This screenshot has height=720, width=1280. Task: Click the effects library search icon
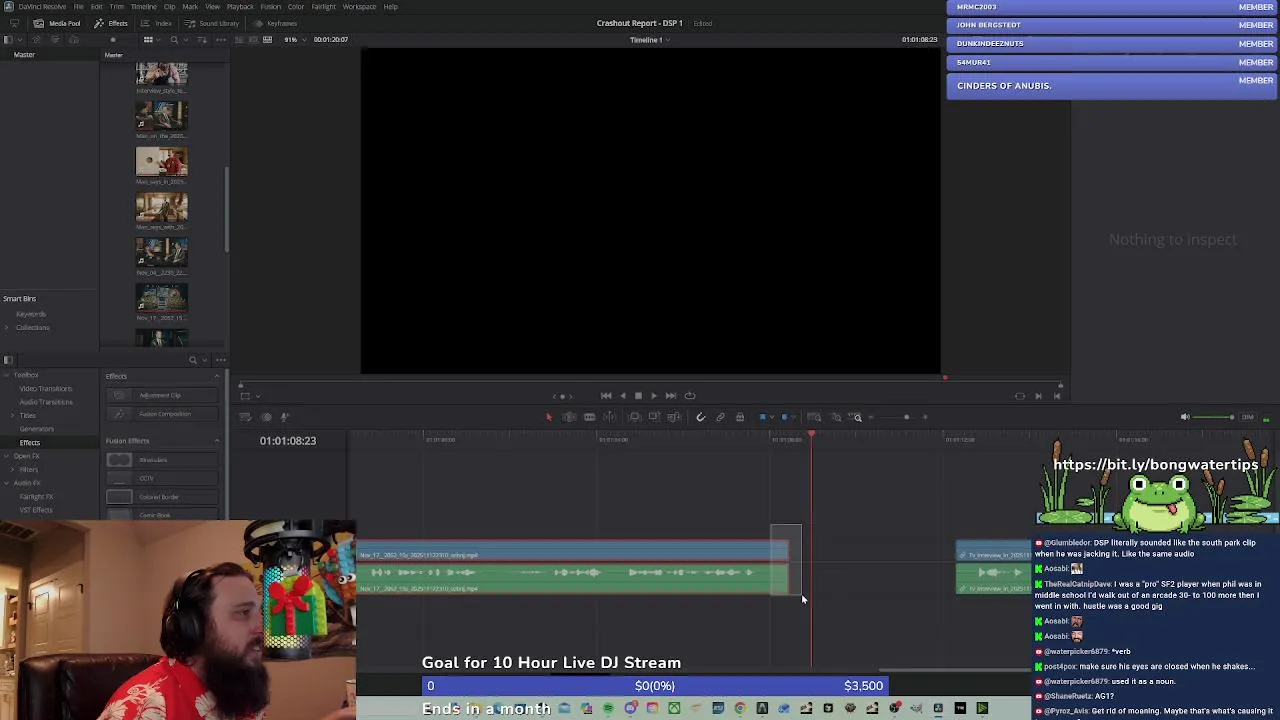193,360
